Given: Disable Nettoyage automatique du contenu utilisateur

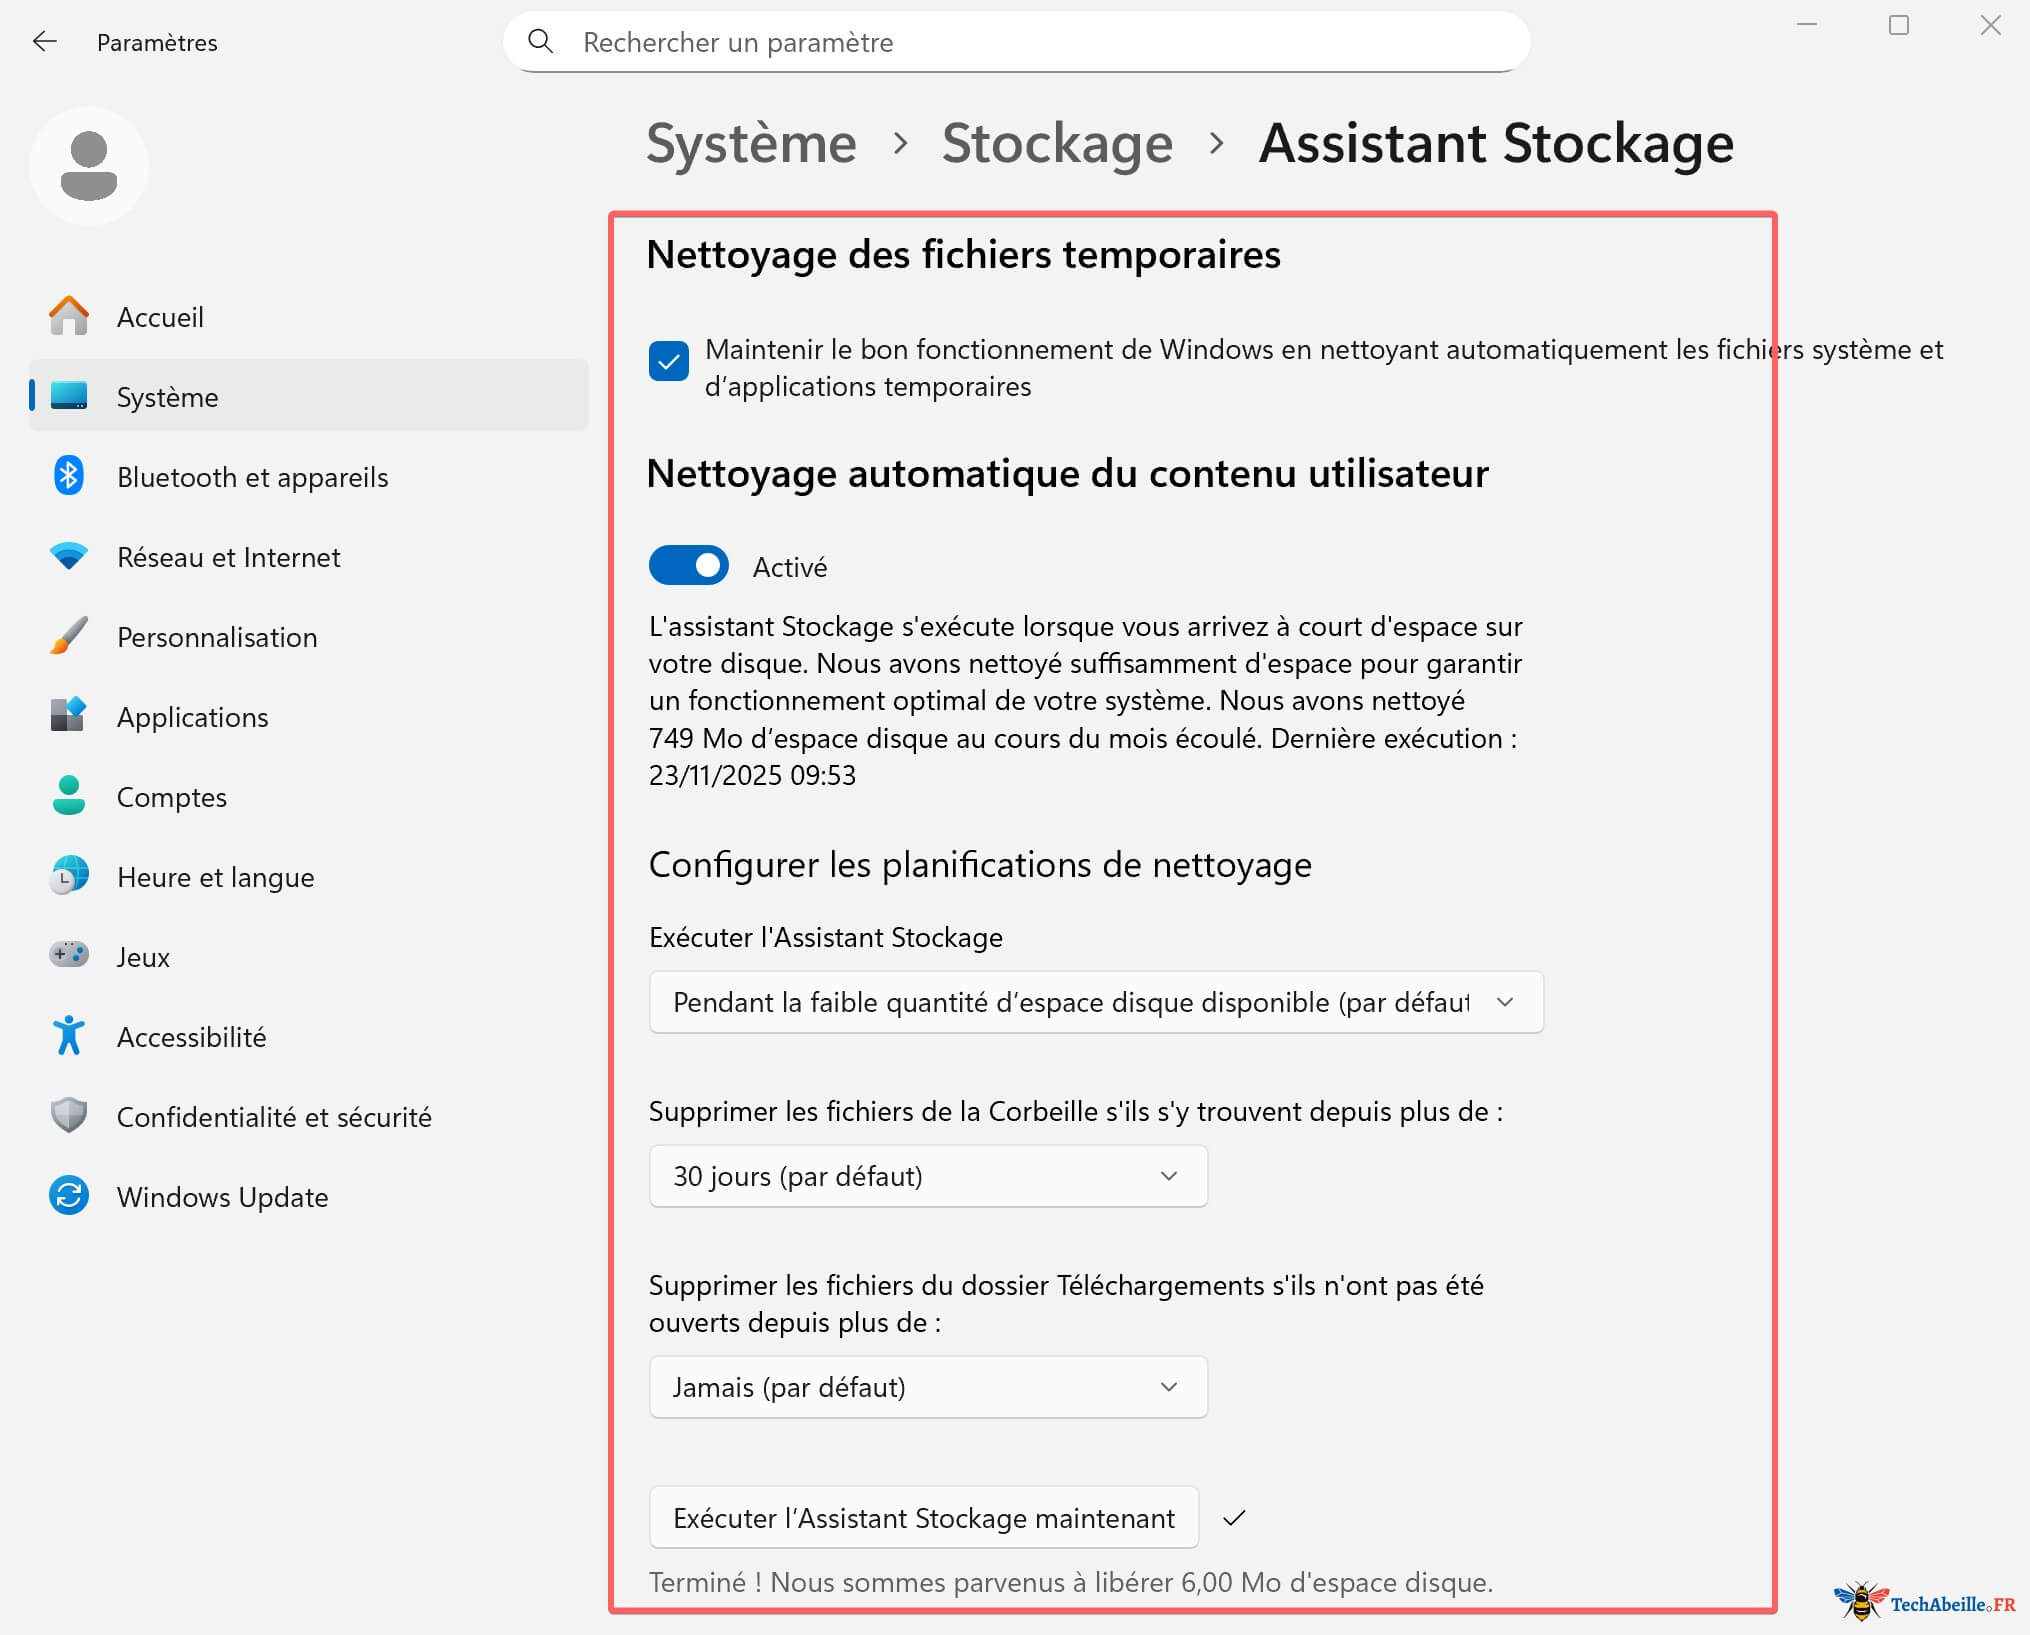Looking at the screenshot, I should click(689, 565).
